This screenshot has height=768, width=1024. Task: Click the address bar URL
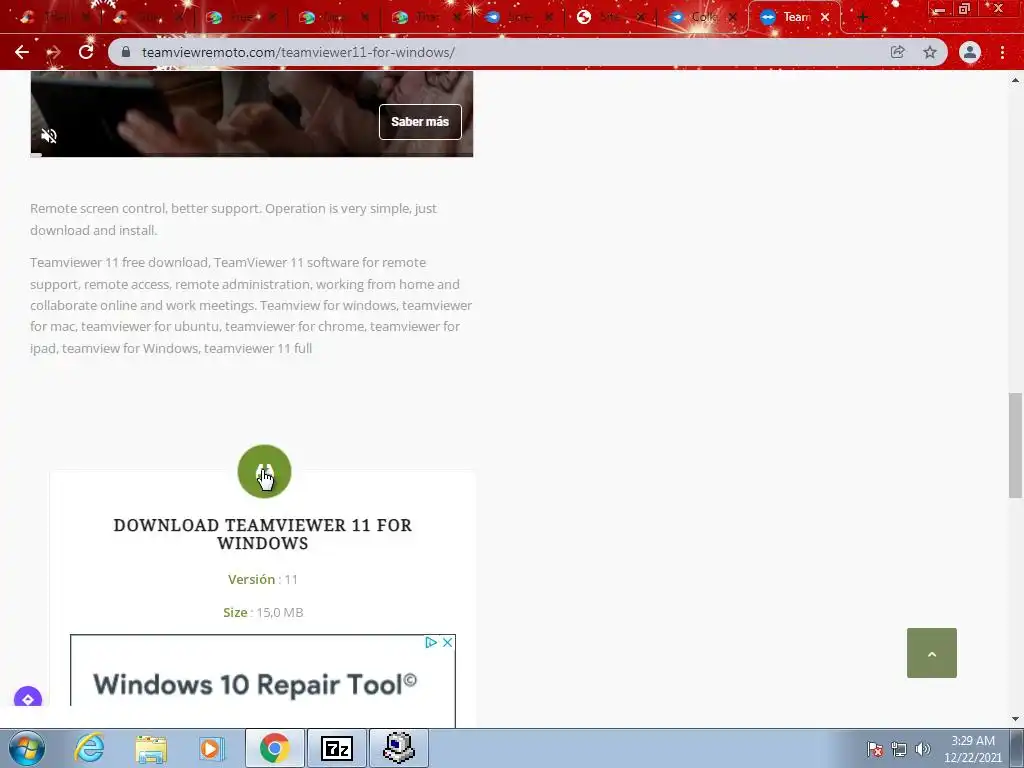298,52
